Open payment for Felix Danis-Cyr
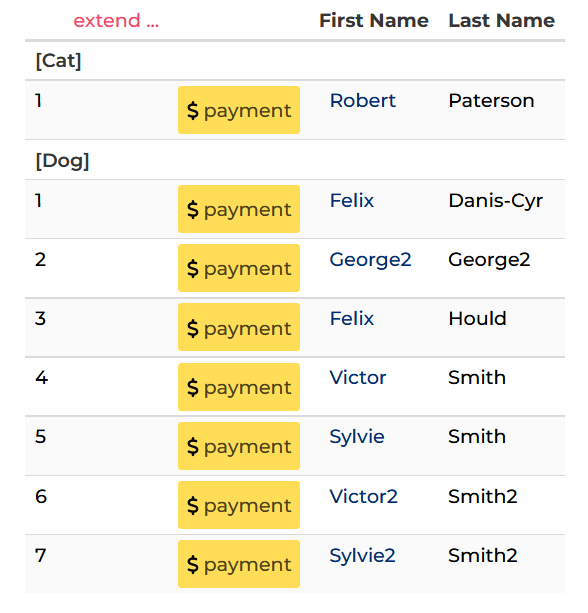Viewport: 588px width, 613px height. [239, 209]
